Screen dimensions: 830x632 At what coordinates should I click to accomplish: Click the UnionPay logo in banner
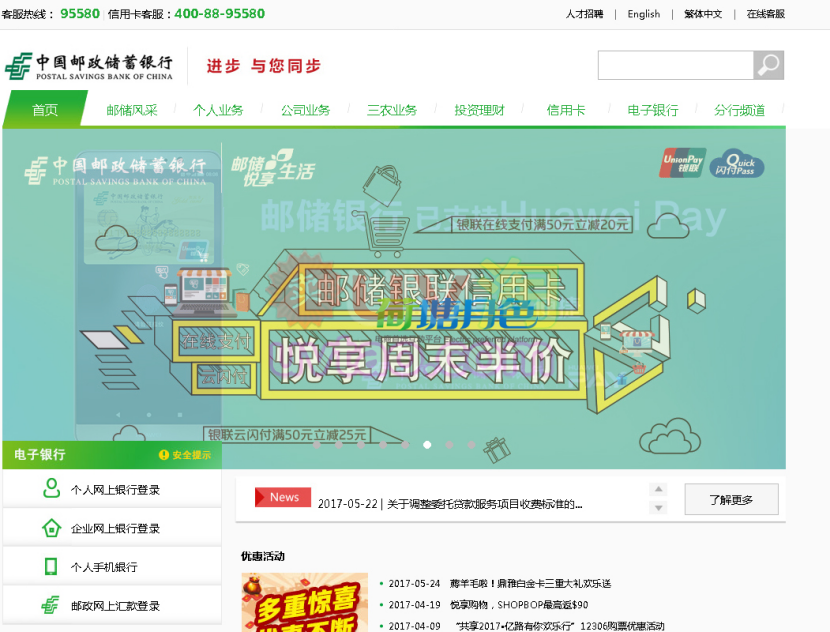[682, 162]
